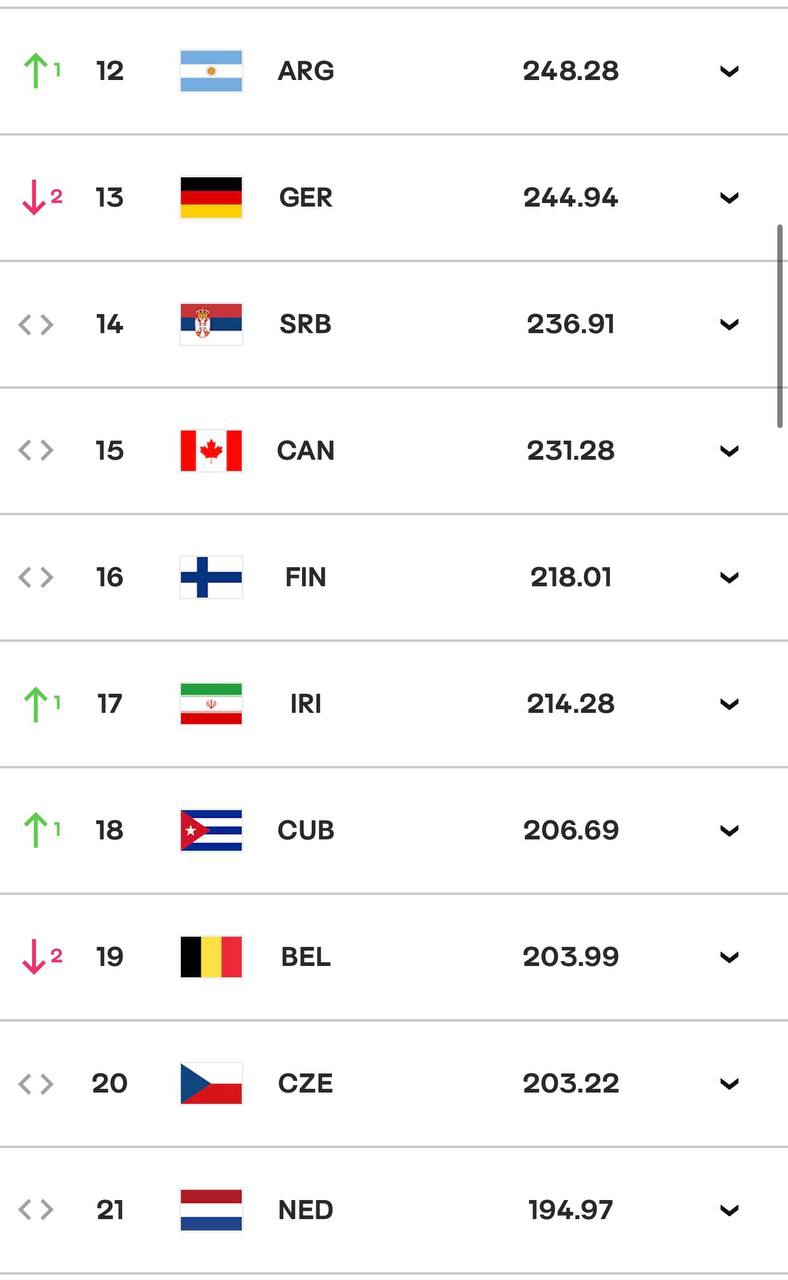Click the Canada flag icon

click(211, 451)
